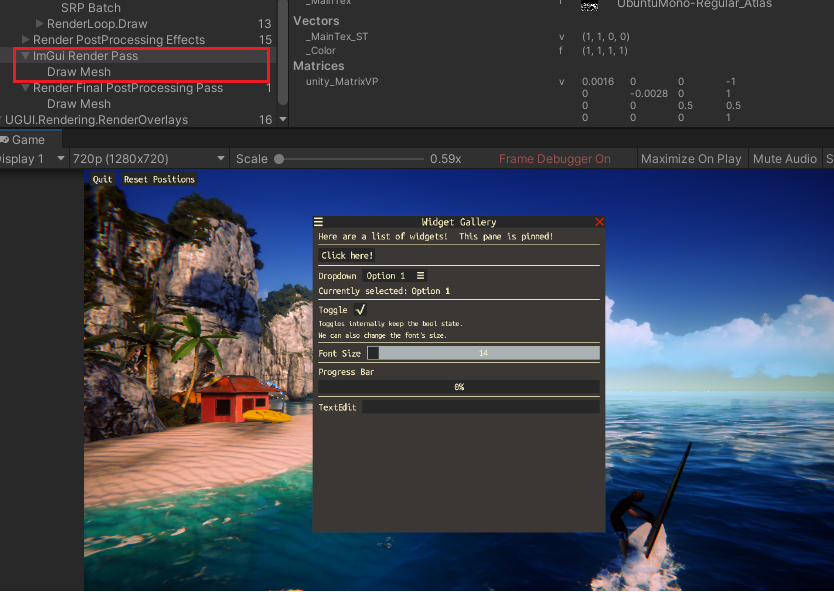834x592 pixels.
Task: Focus the TextEdit input field
Action: coord(481,407)
